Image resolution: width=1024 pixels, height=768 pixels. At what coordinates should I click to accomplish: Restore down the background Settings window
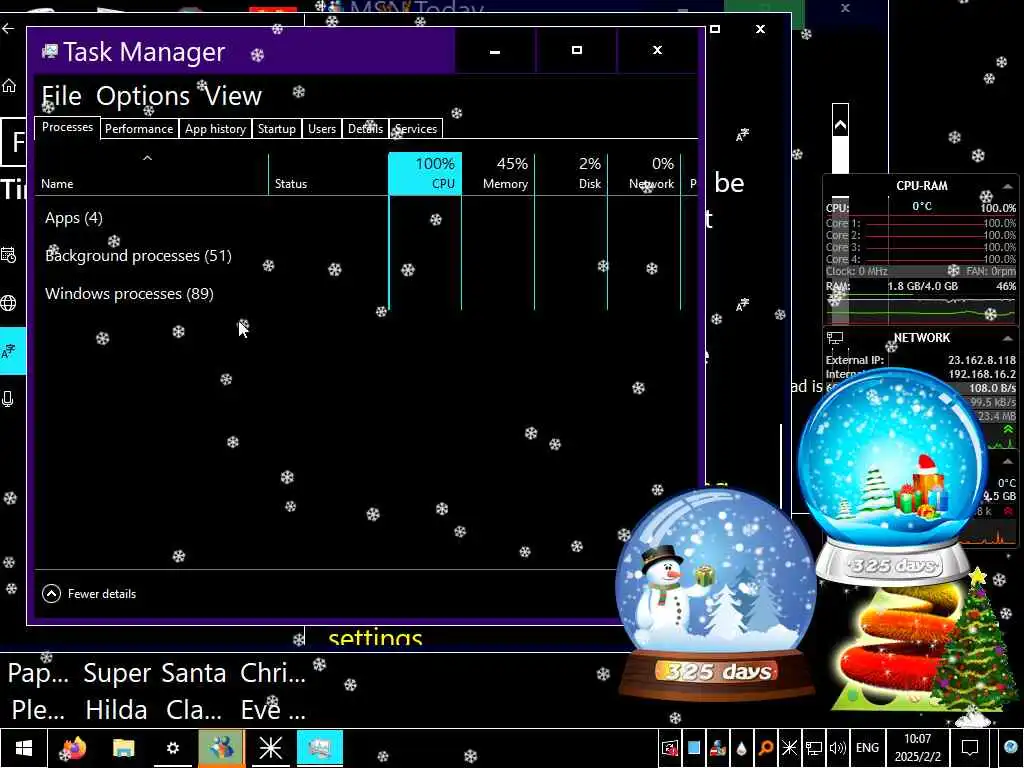(x=715, y=29)
